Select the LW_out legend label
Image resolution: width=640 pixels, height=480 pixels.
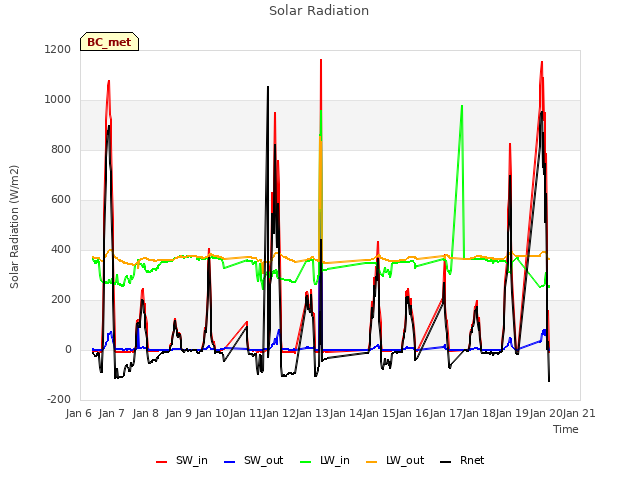point(405,461)
